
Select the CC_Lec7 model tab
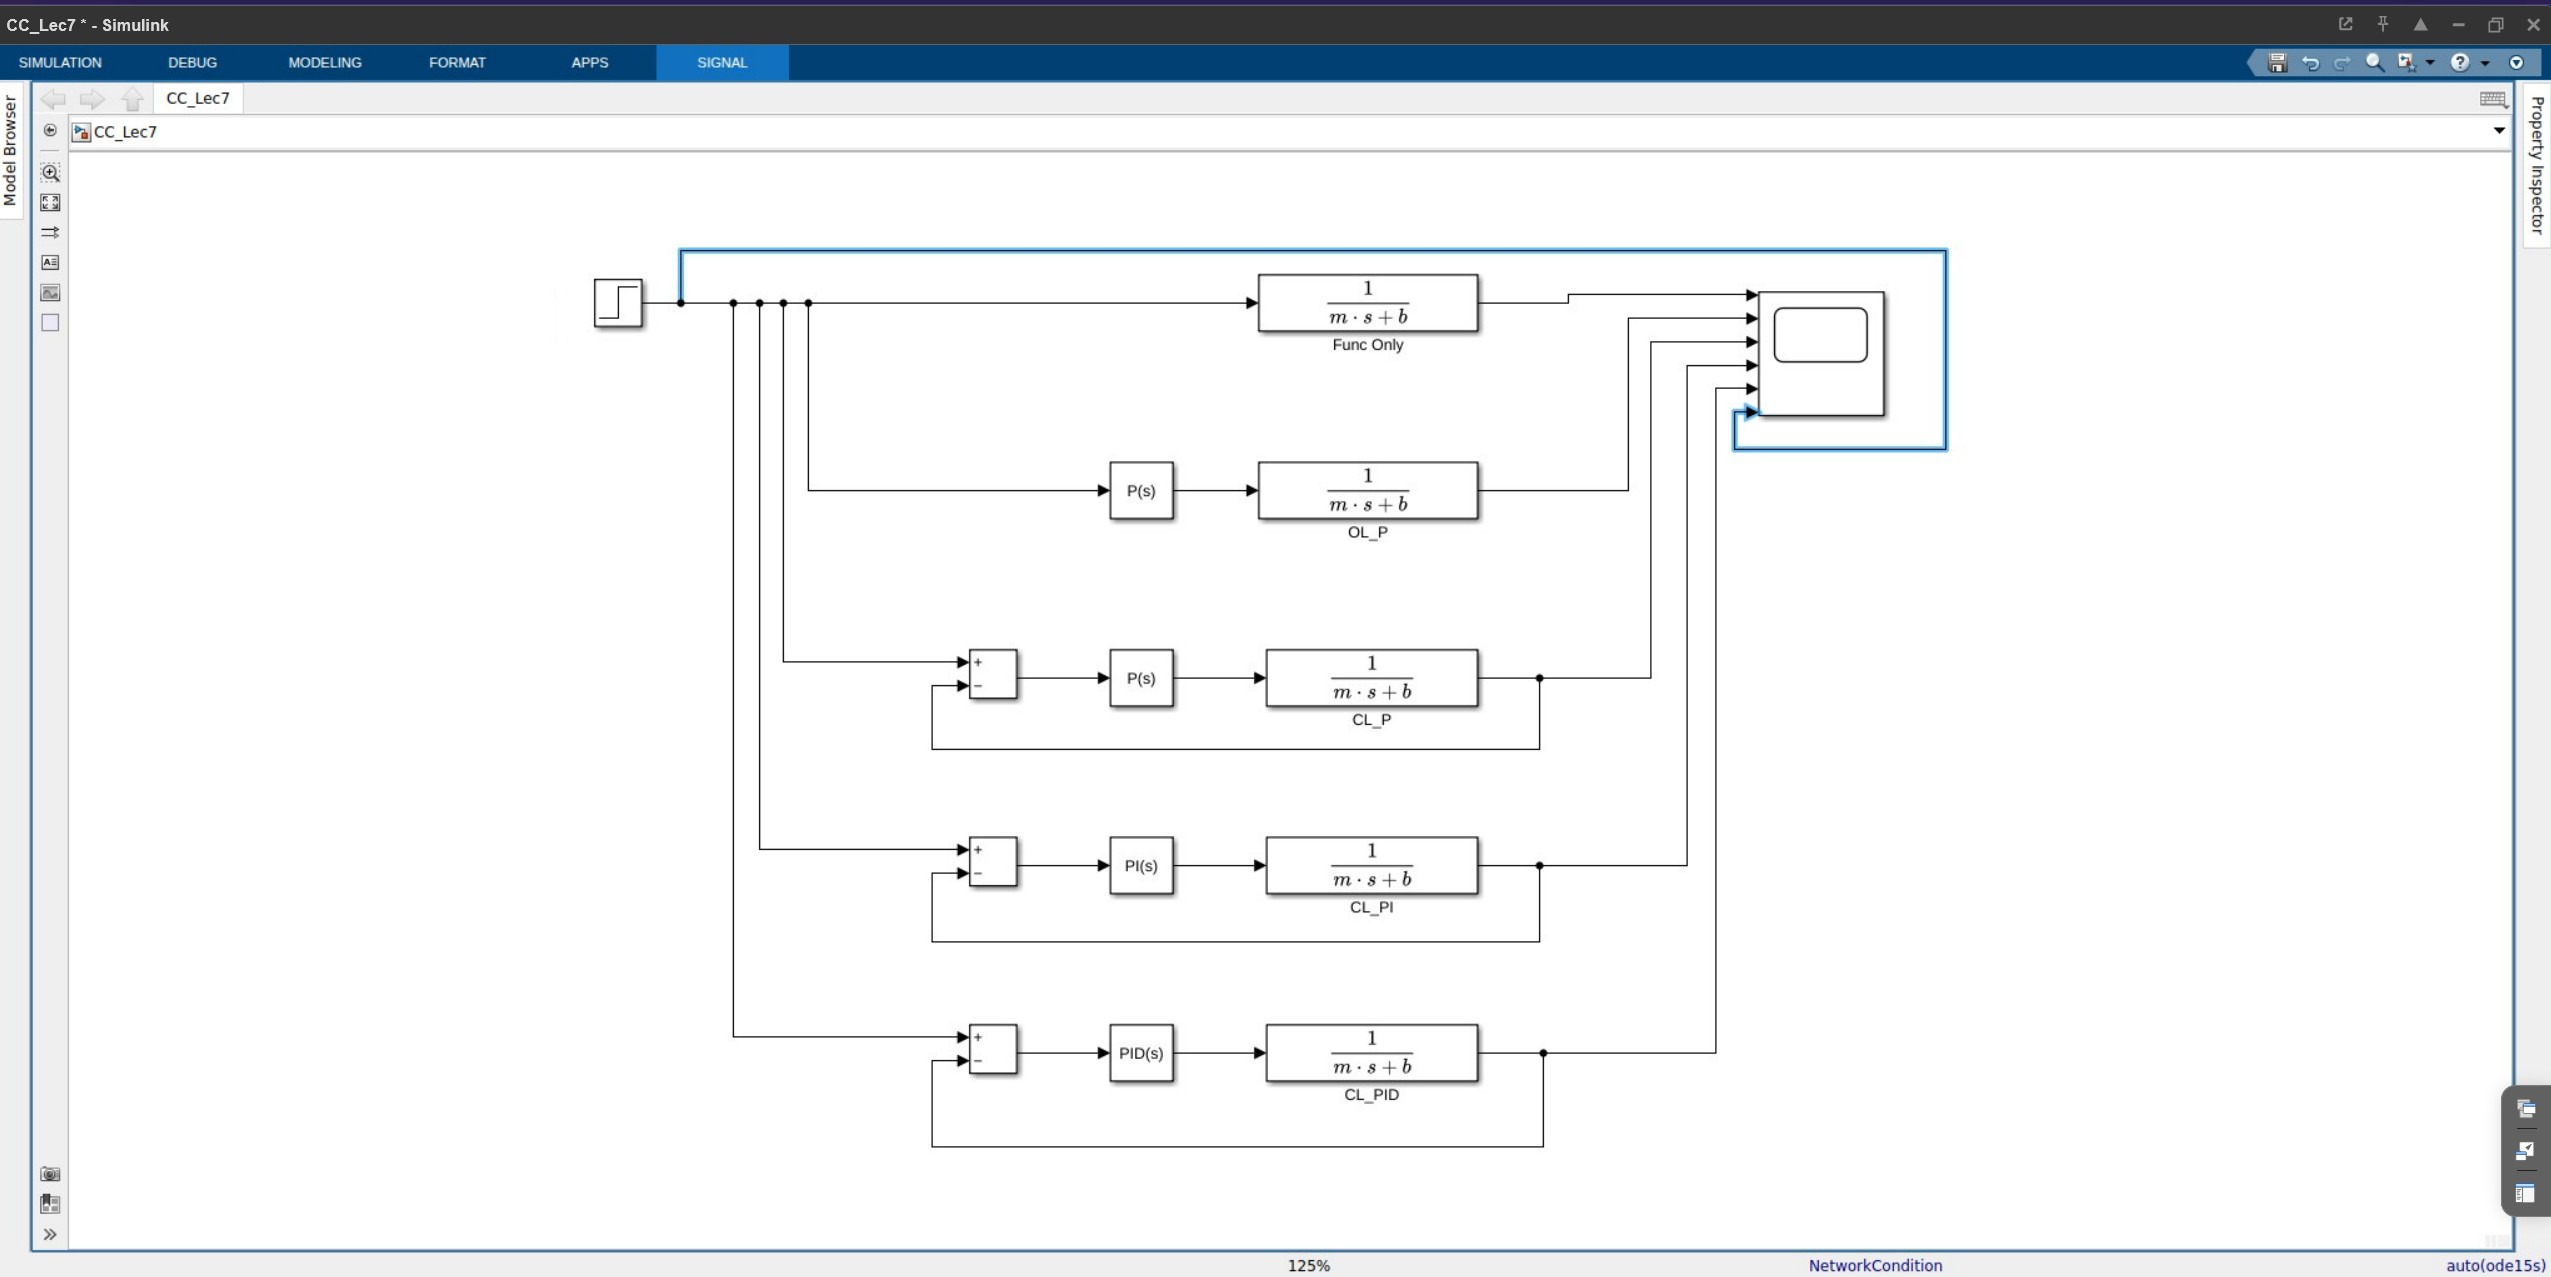click(198, 98)
